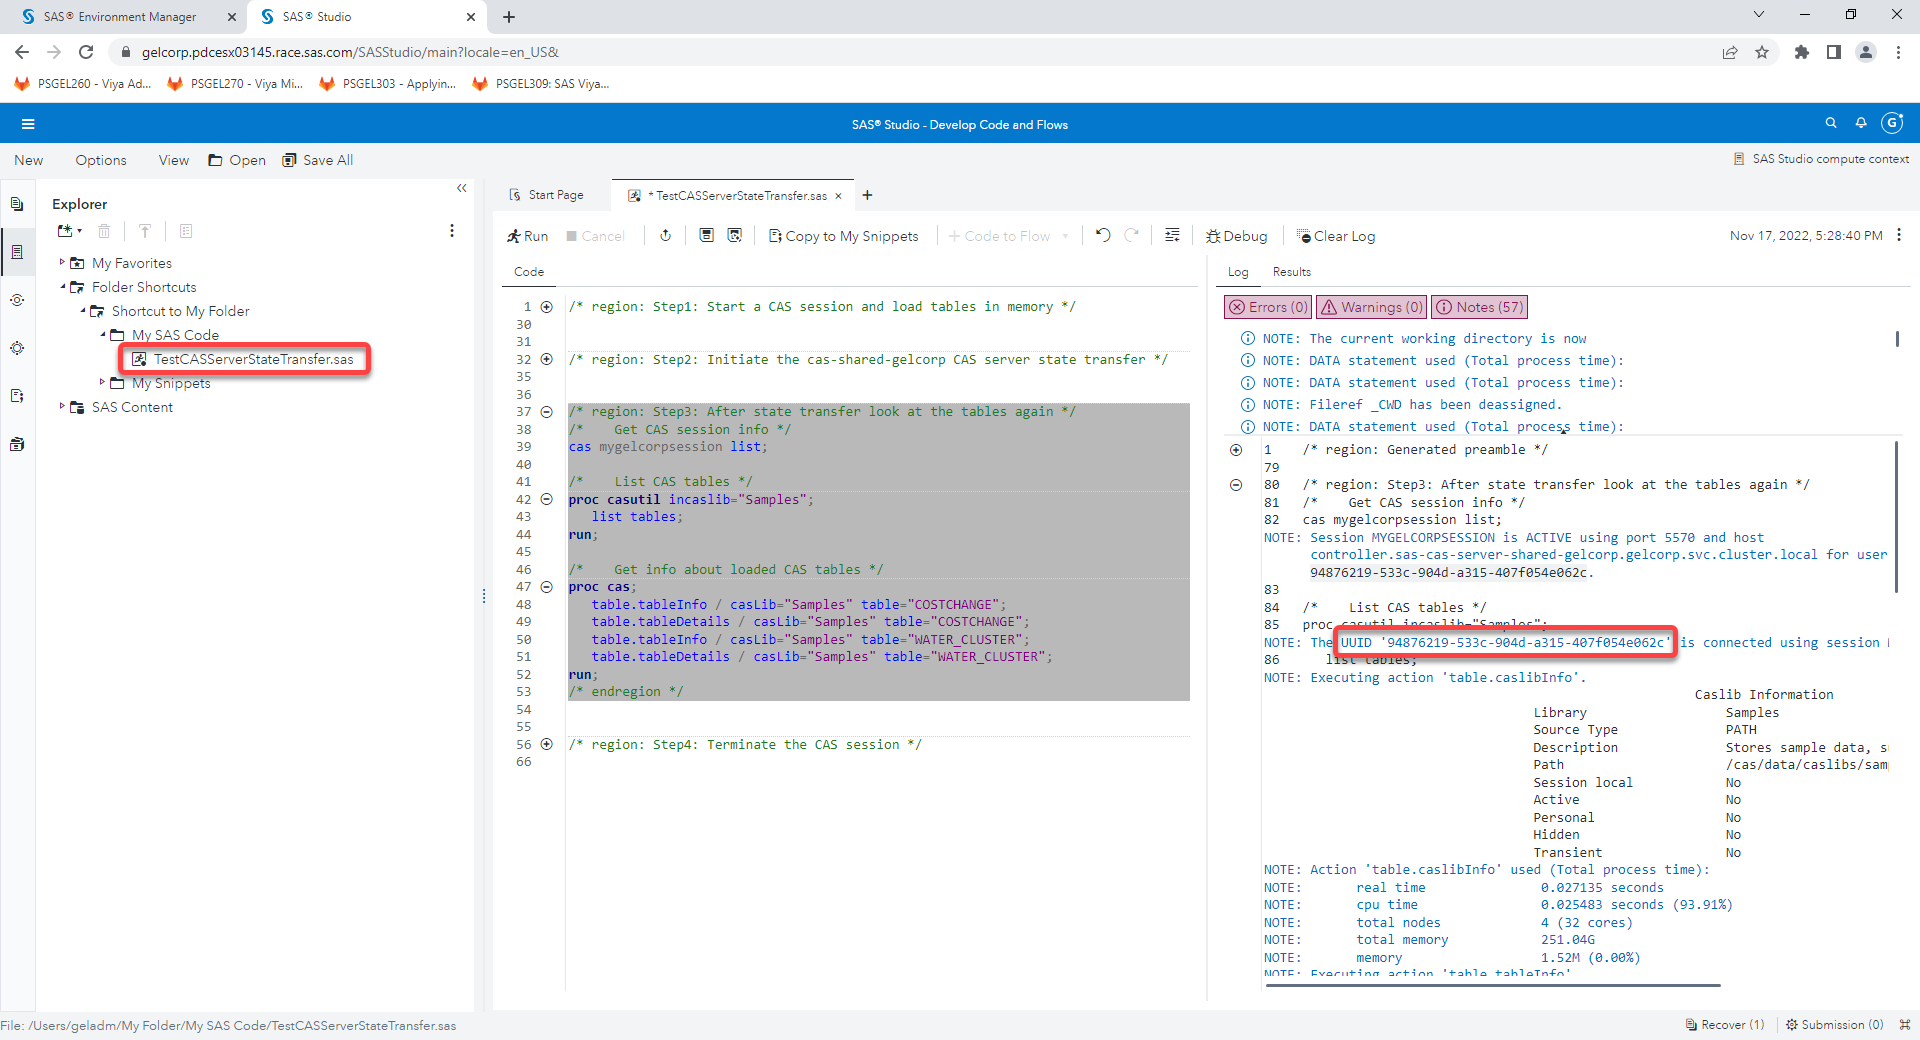Click the Save As icon in the code toolbar
The width and height of the screenshot is (1920, 1040).
(735, 236)
